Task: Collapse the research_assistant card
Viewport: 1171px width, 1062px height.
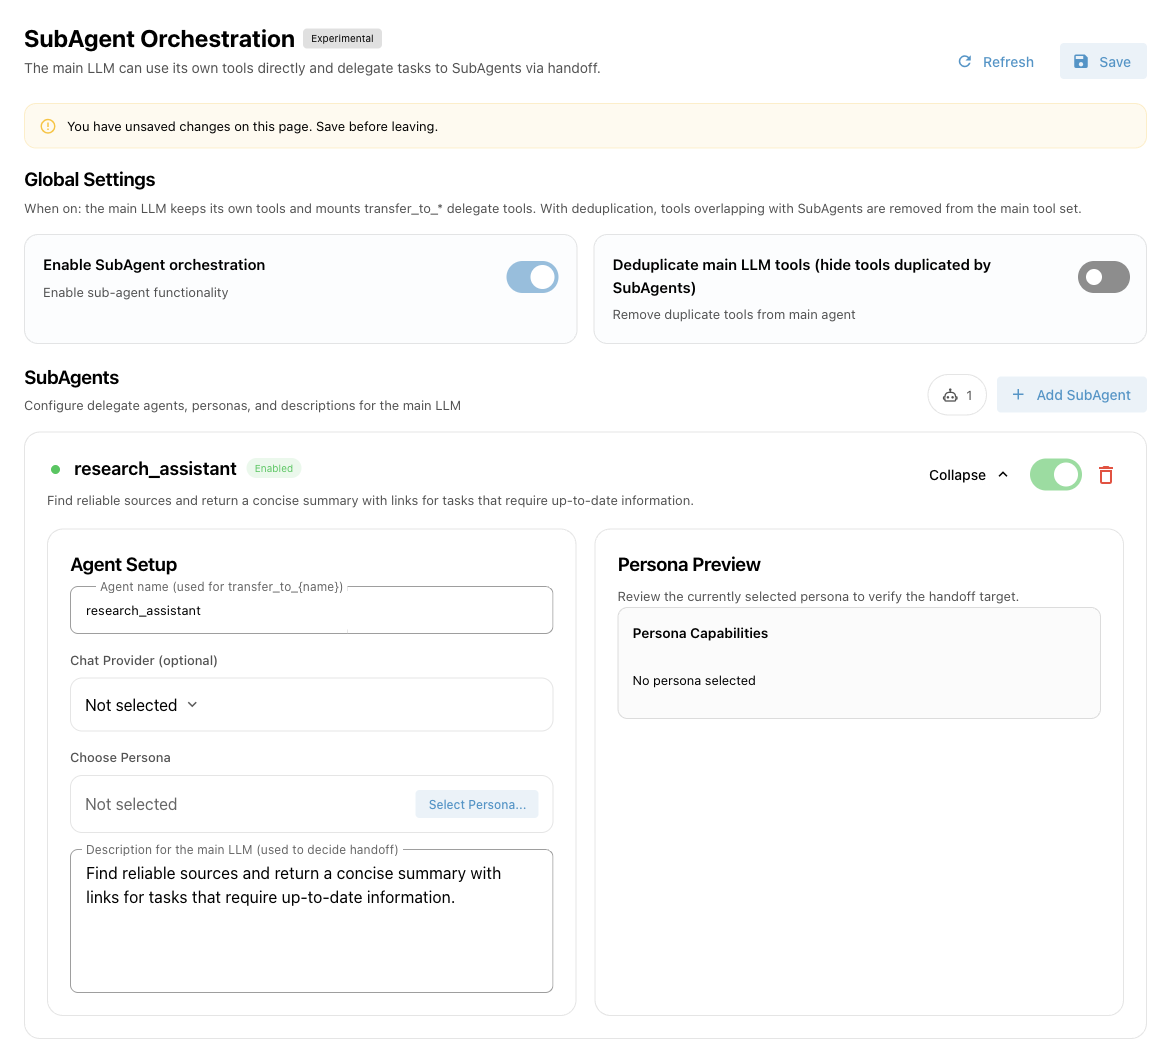Action: pos(969,475)
